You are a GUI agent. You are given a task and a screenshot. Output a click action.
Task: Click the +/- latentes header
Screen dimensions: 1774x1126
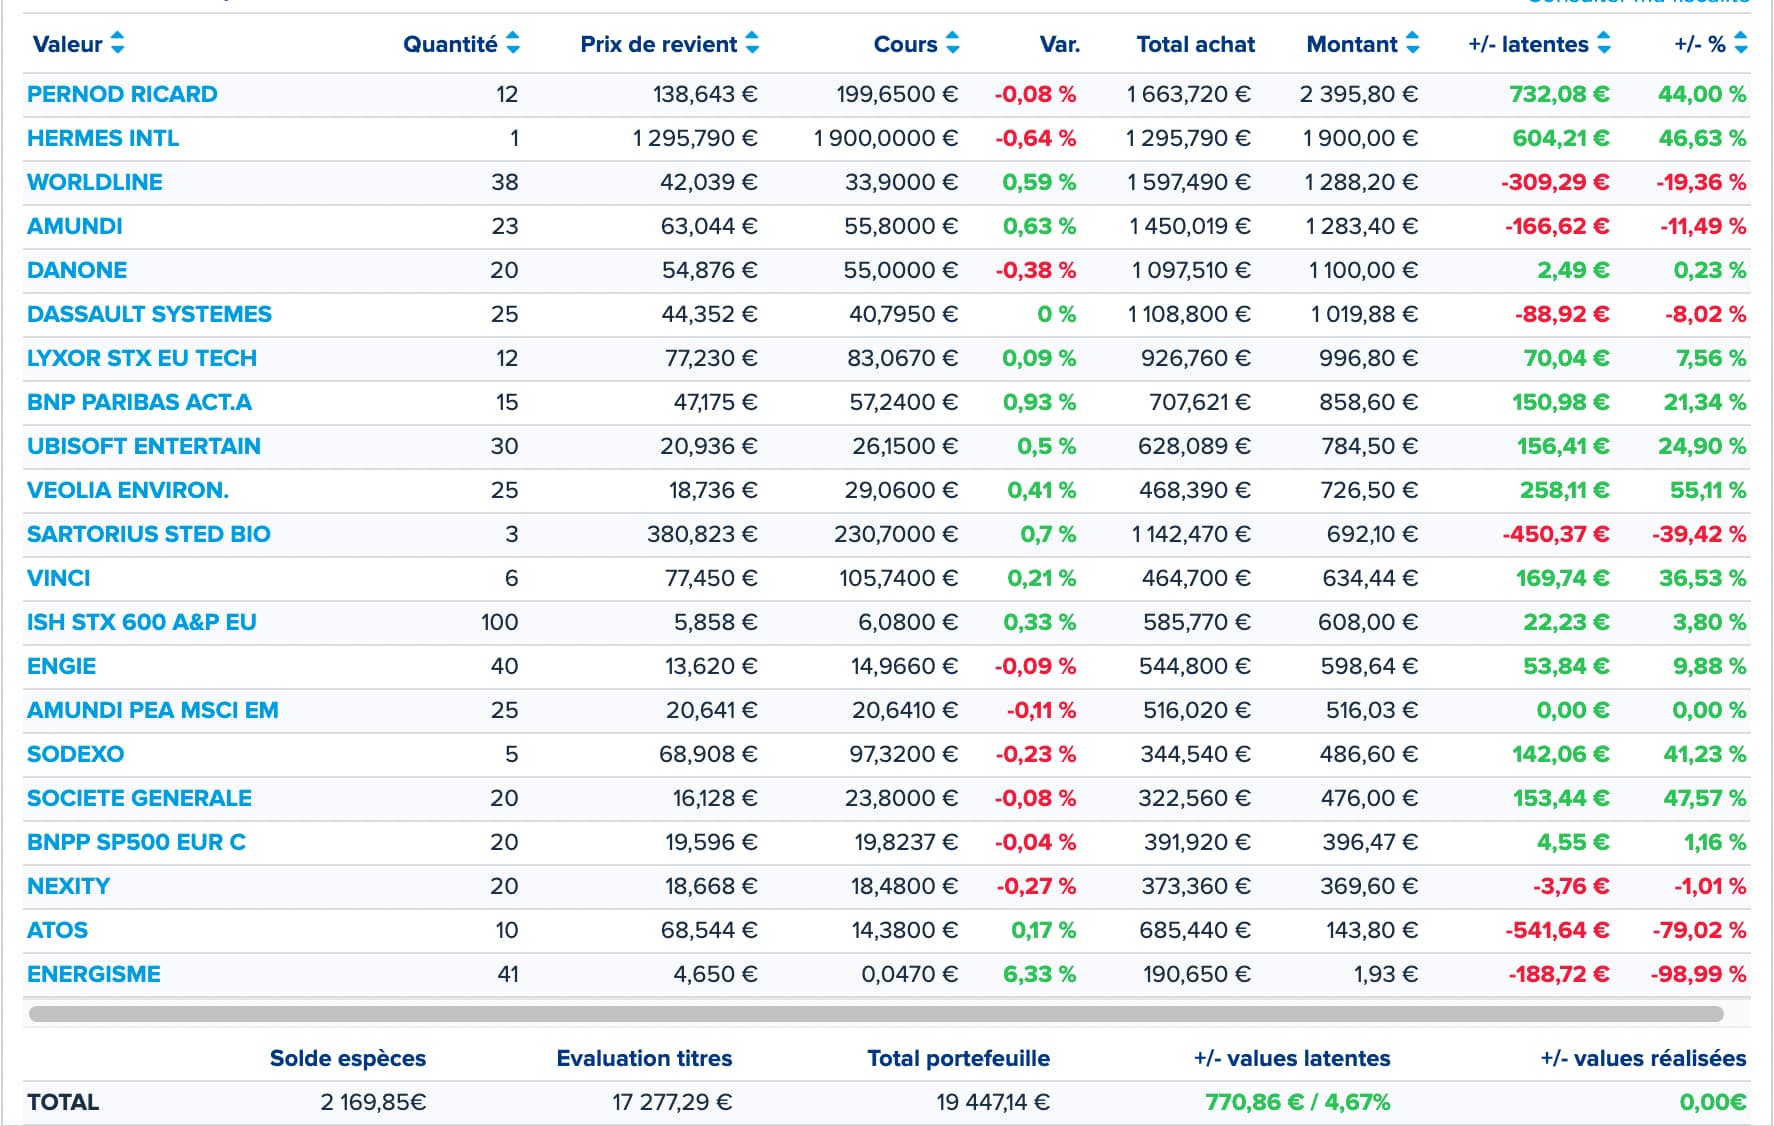click(x=1528, y=44)
